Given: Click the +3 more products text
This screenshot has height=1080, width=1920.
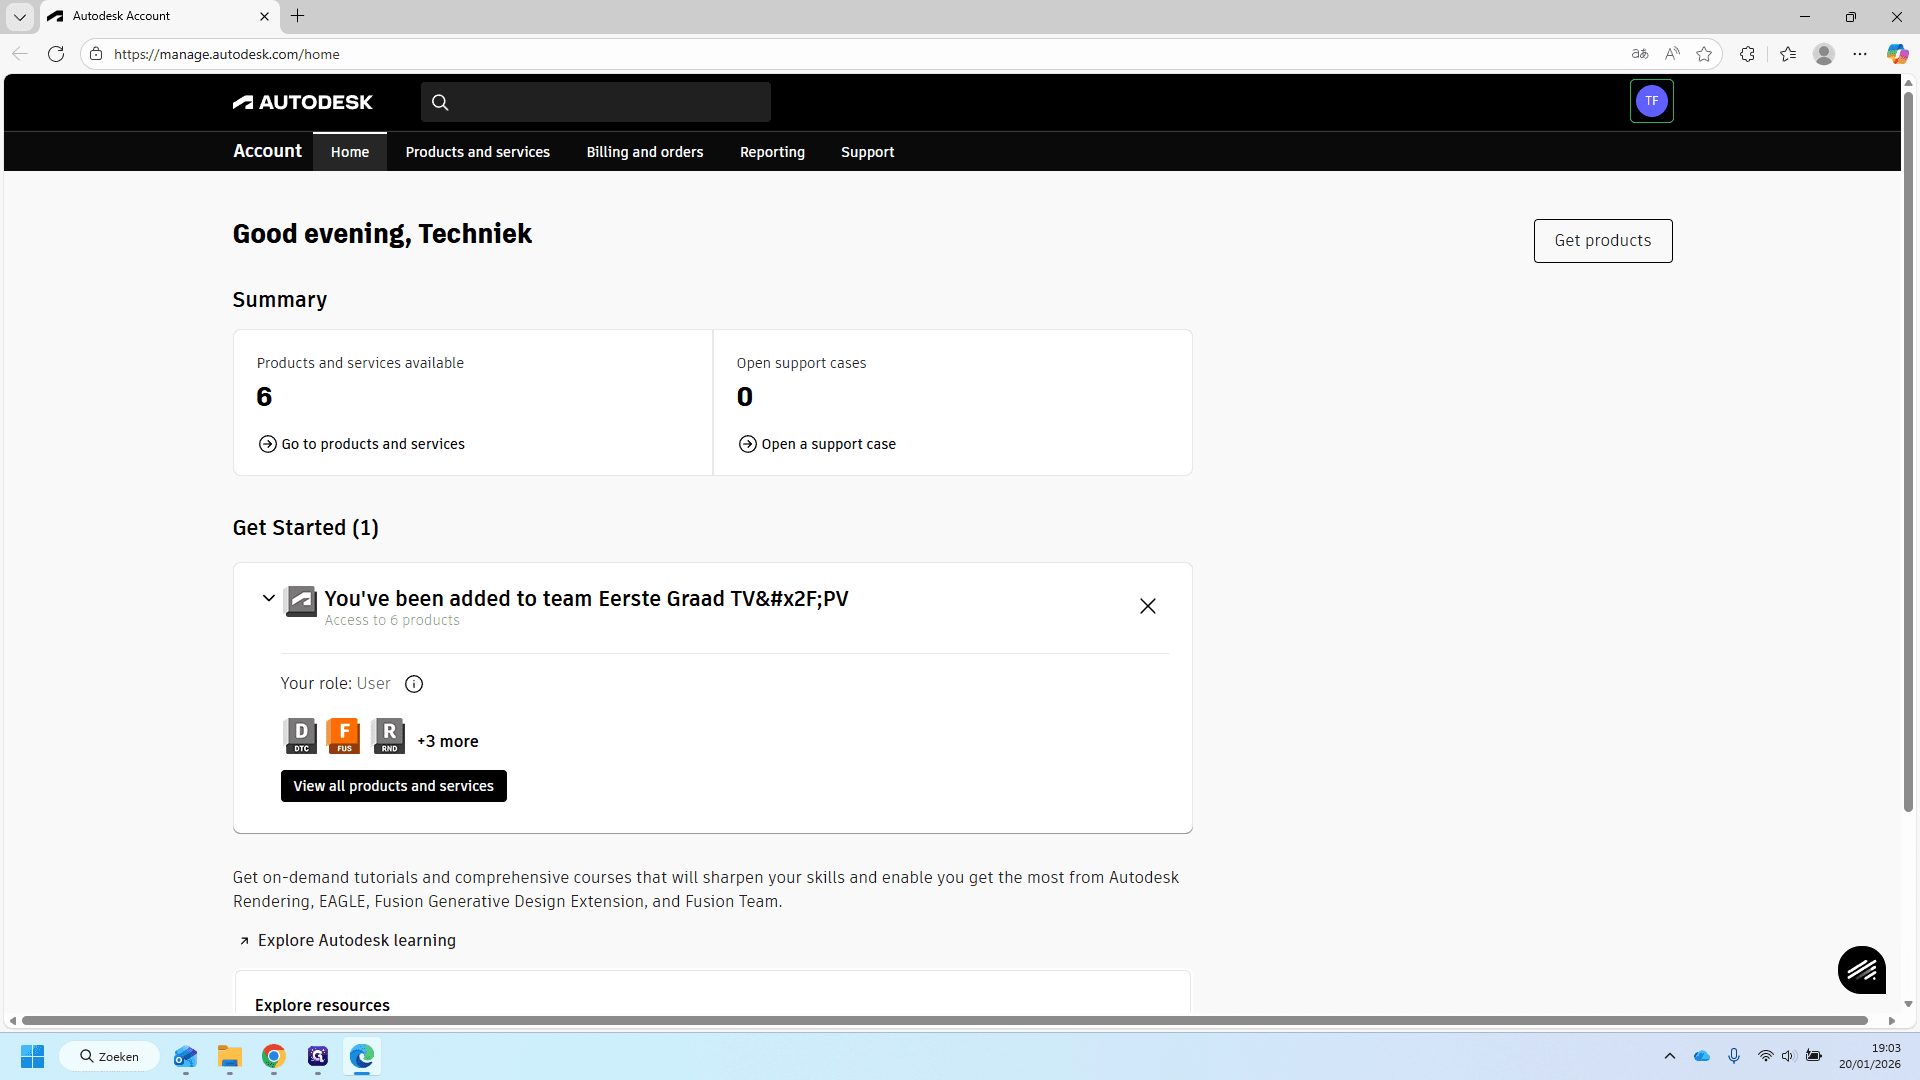Looking at the screenshot, I should click(x=448, y=741).
